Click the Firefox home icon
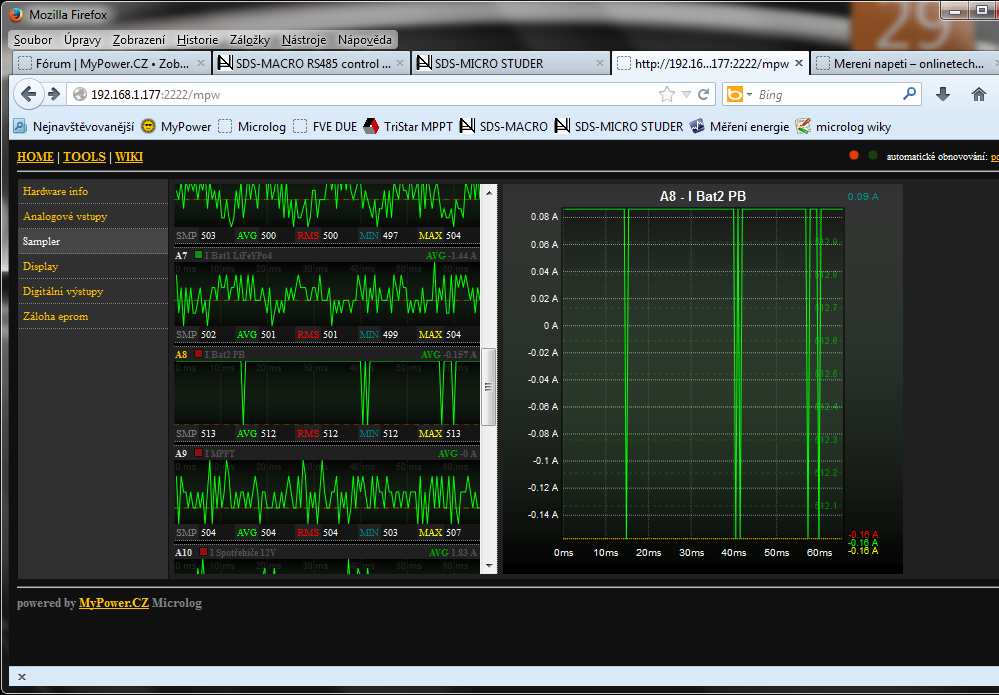The image size is (999, 695). click(x=978, y=94)
